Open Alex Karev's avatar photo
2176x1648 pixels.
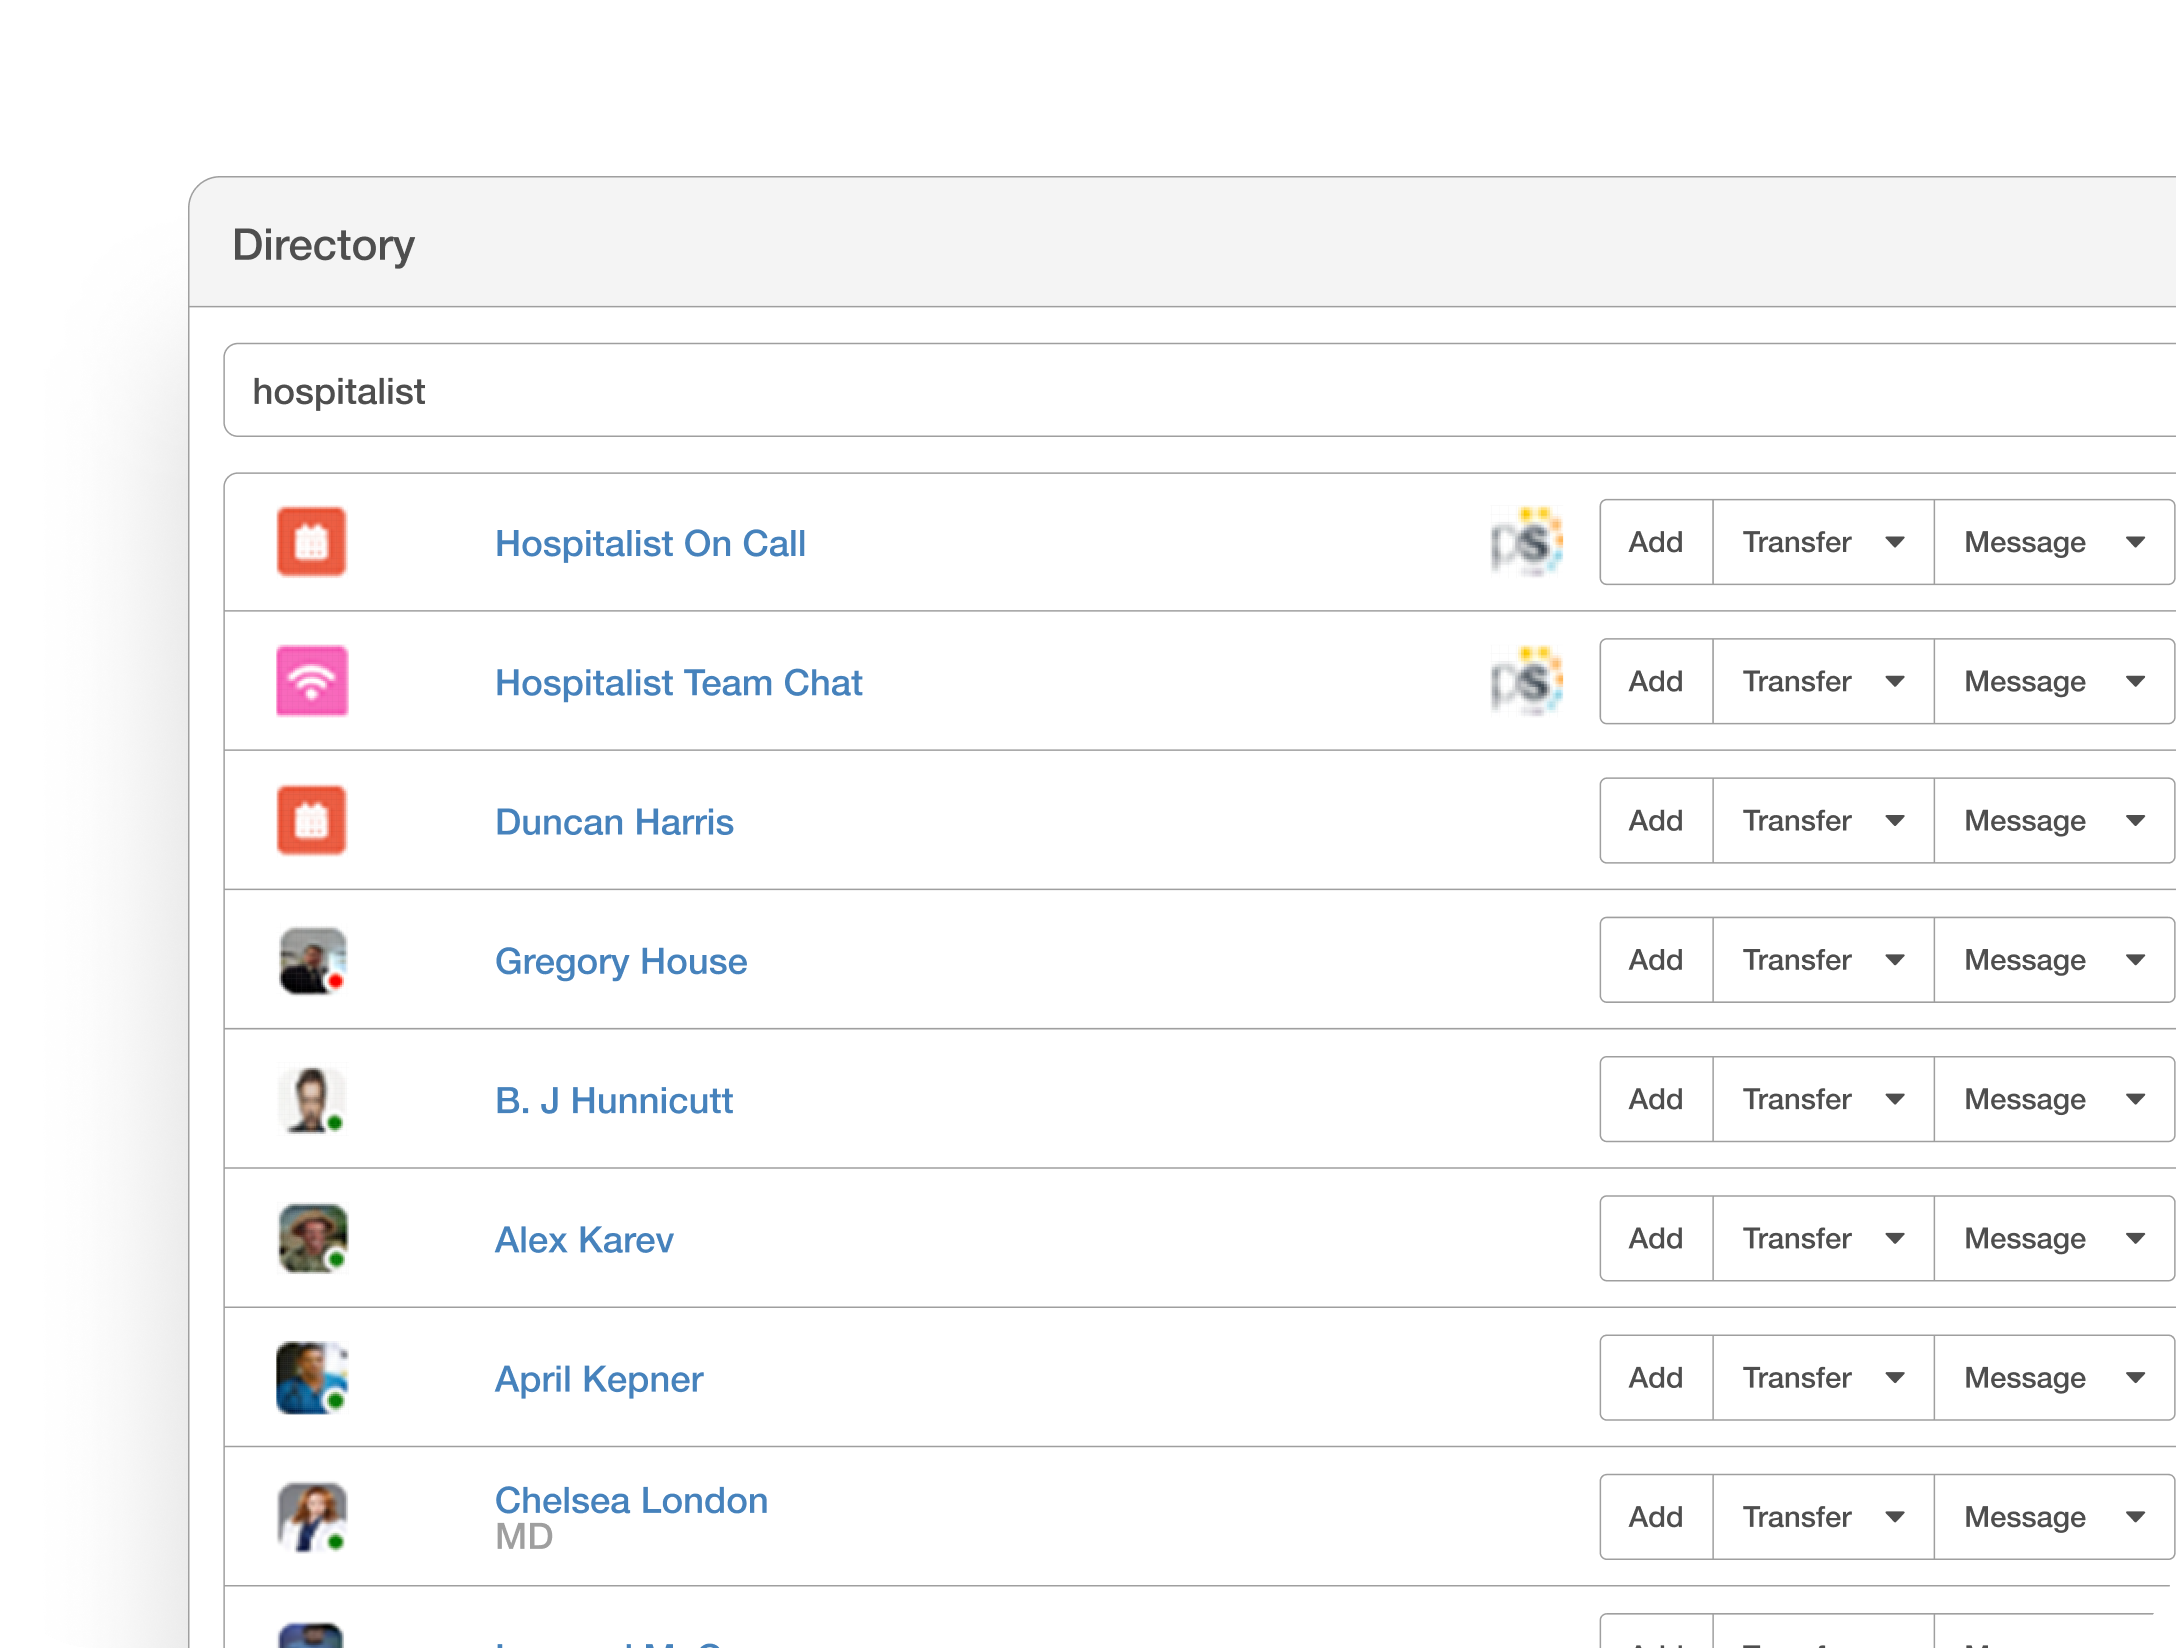[312, 1238]
